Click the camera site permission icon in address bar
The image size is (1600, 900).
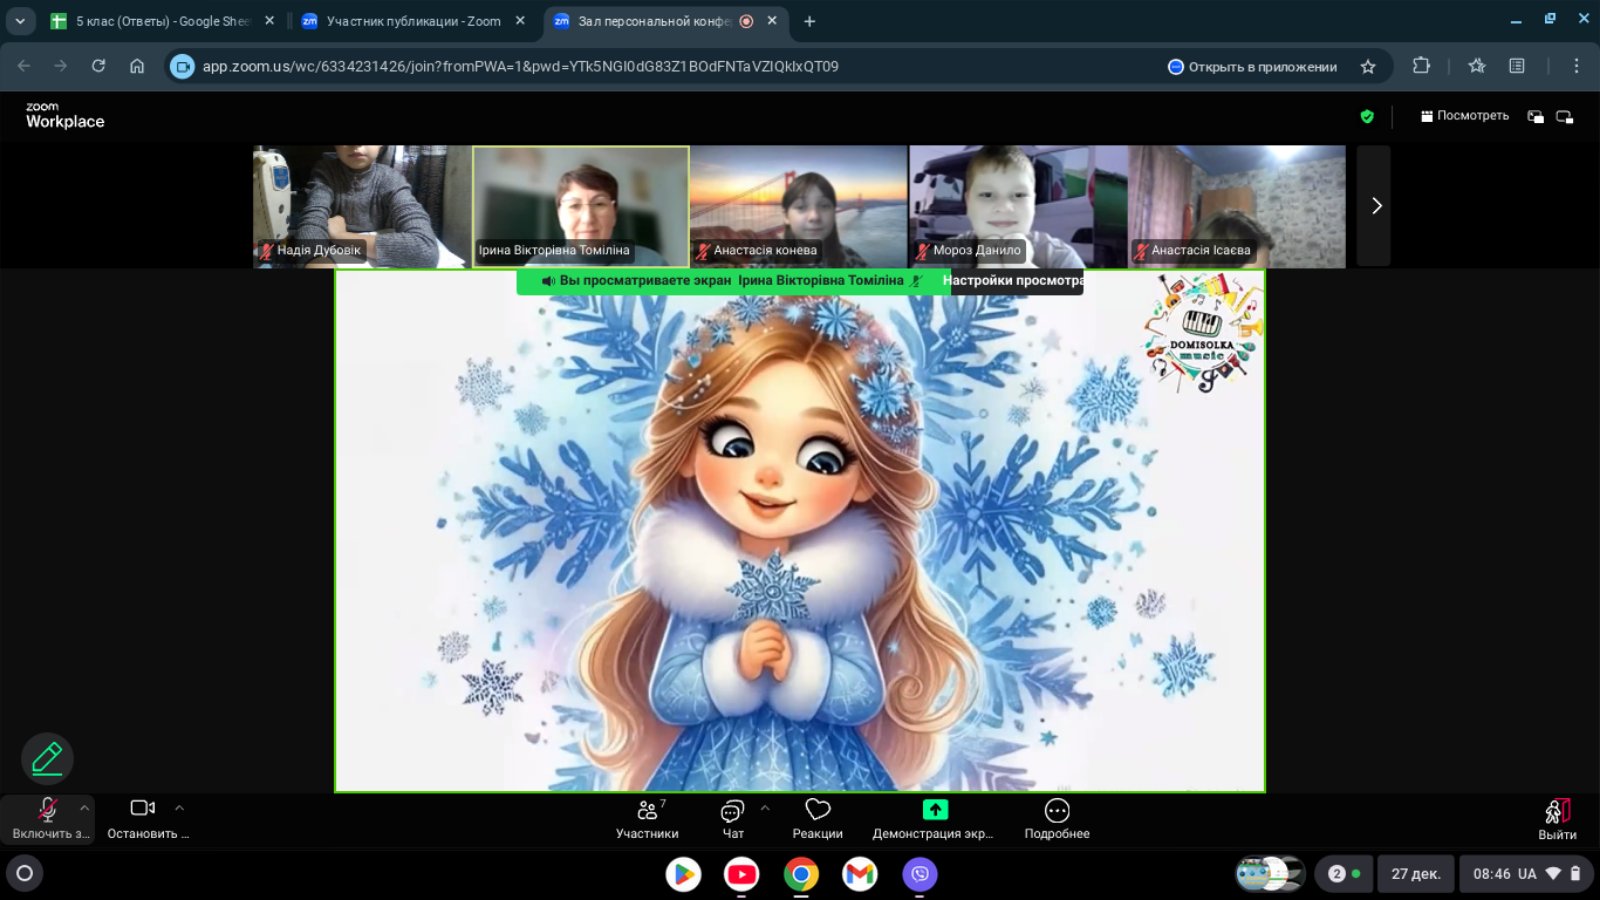(182, 67)
